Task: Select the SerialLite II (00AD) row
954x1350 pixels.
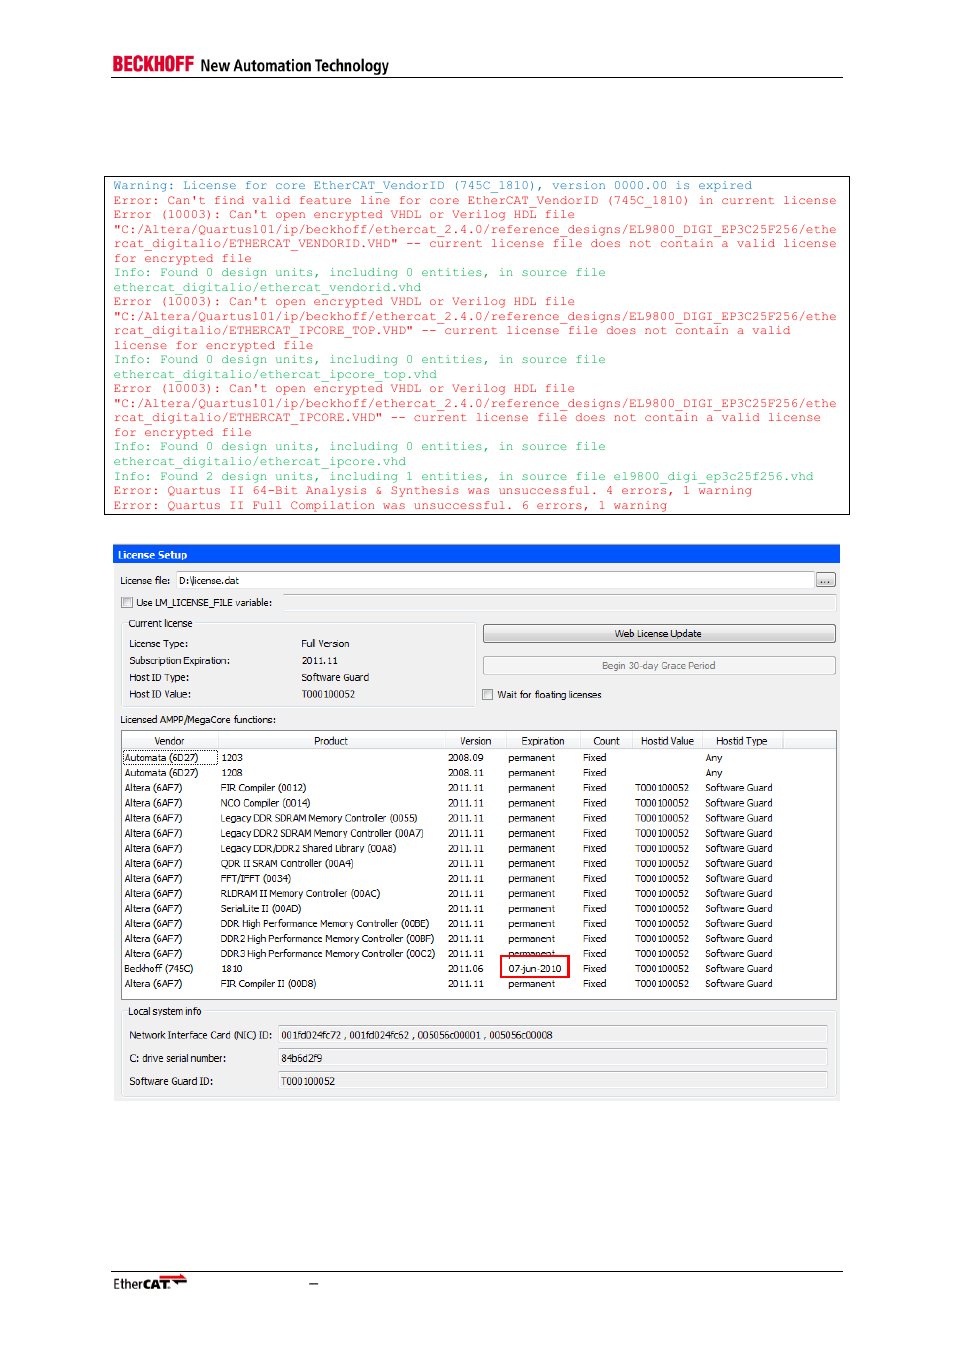Action: 478,909
